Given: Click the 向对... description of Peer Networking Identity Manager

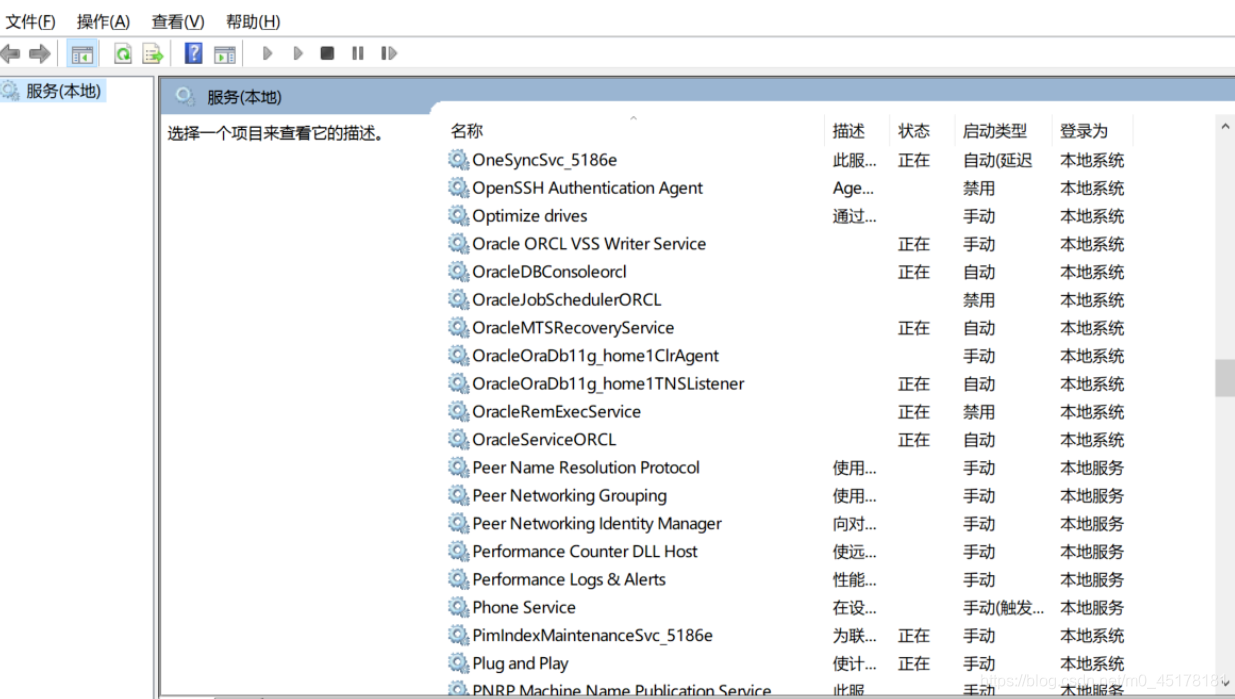Looking at the screenshot, I should [x=855, y=524].
